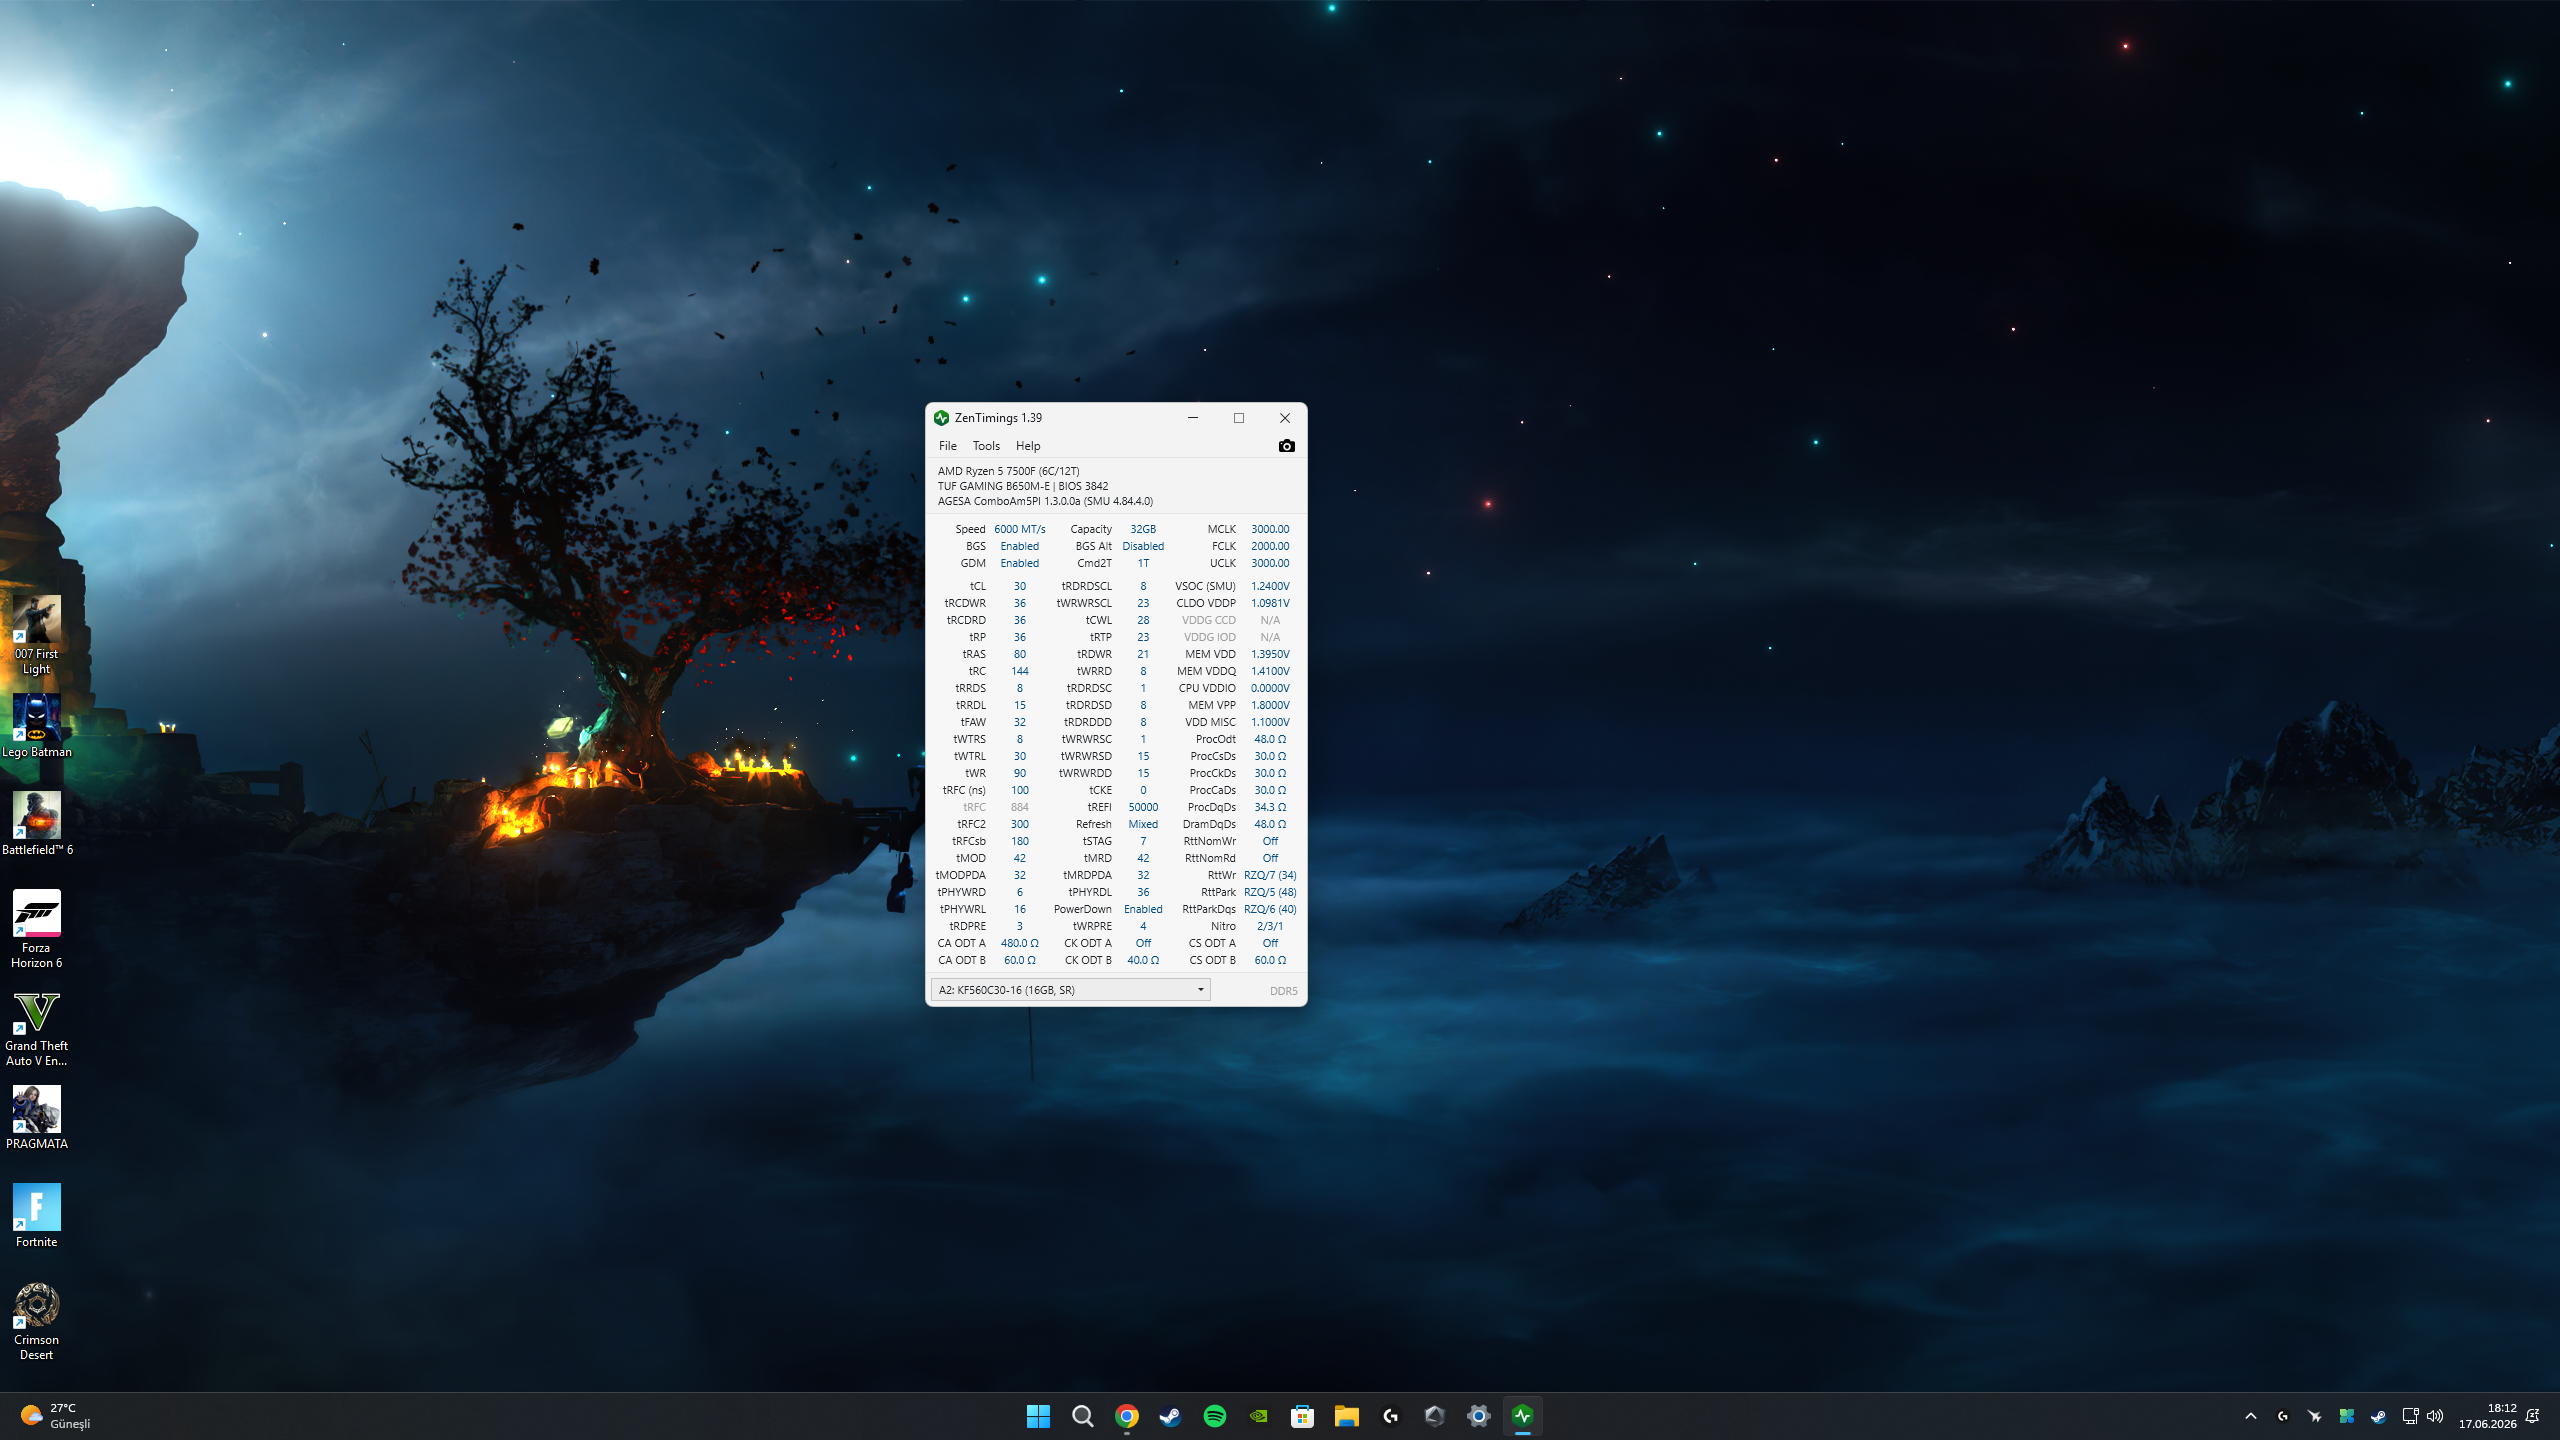Open notifications via the bell icon
Viewport: 2560px width, 1440px height.
[2533, 1416]
